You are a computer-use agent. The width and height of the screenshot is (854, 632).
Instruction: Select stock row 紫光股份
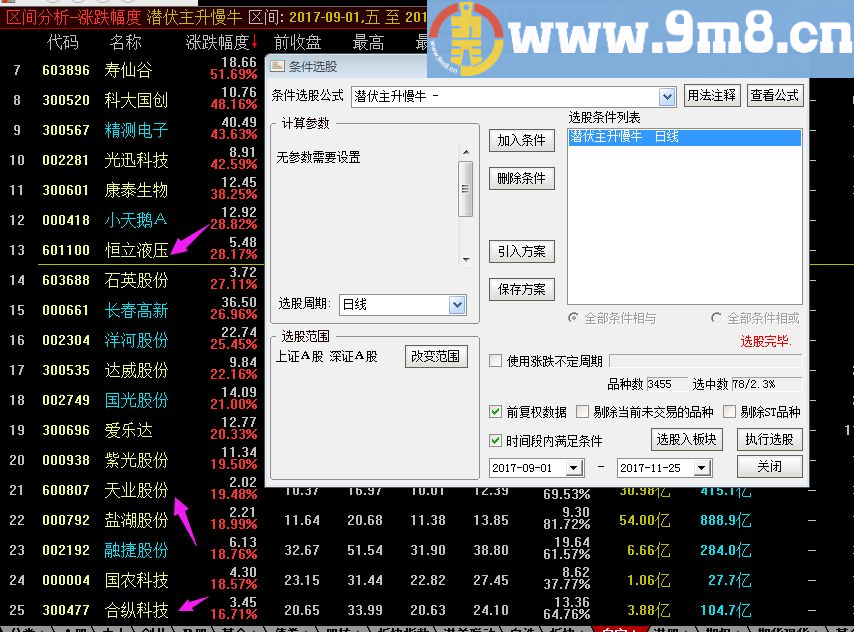[x=136, y=460]
